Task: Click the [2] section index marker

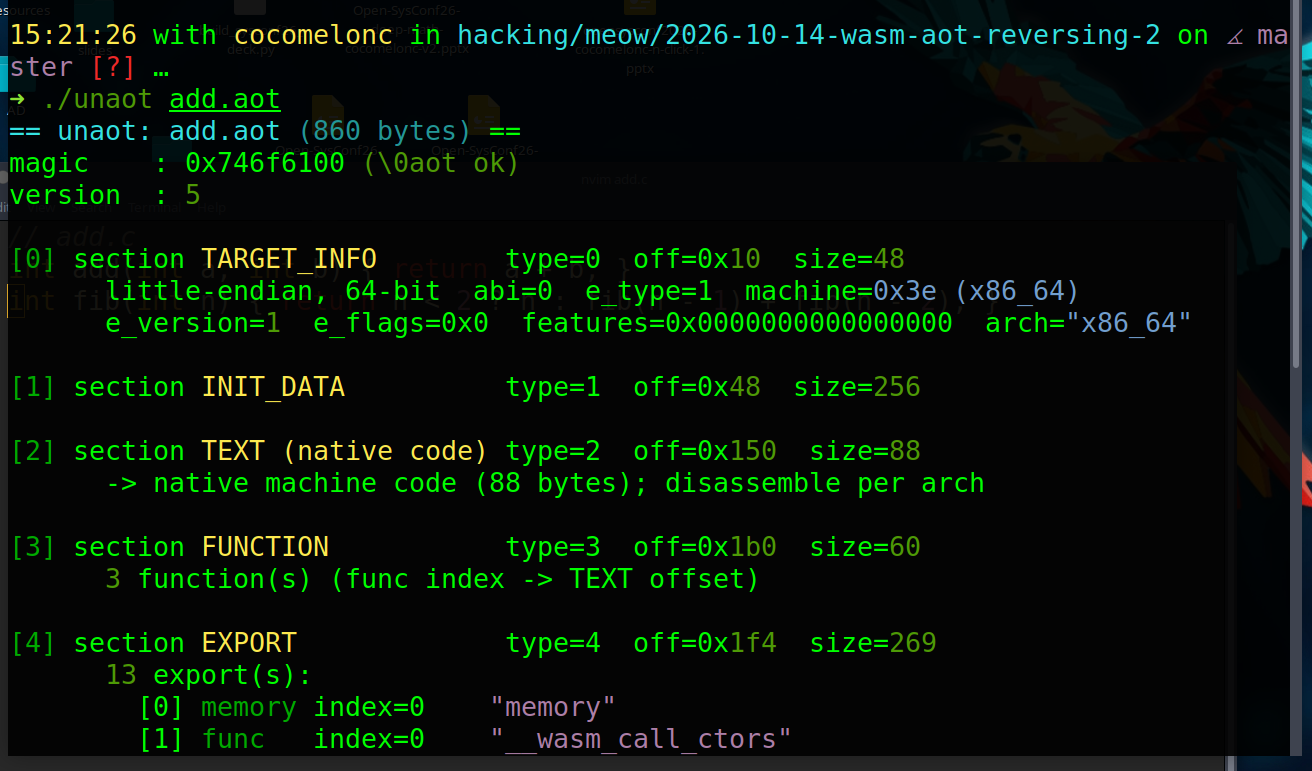Action: (33, 451)
